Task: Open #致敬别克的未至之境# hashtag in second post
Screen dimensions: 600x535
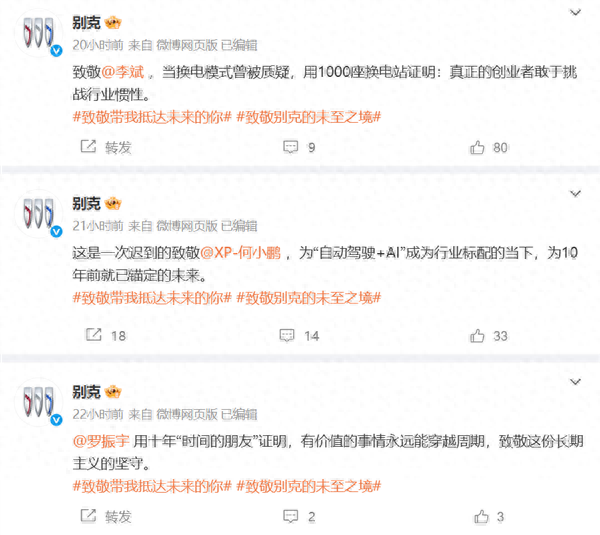Action: pos(309,298)
